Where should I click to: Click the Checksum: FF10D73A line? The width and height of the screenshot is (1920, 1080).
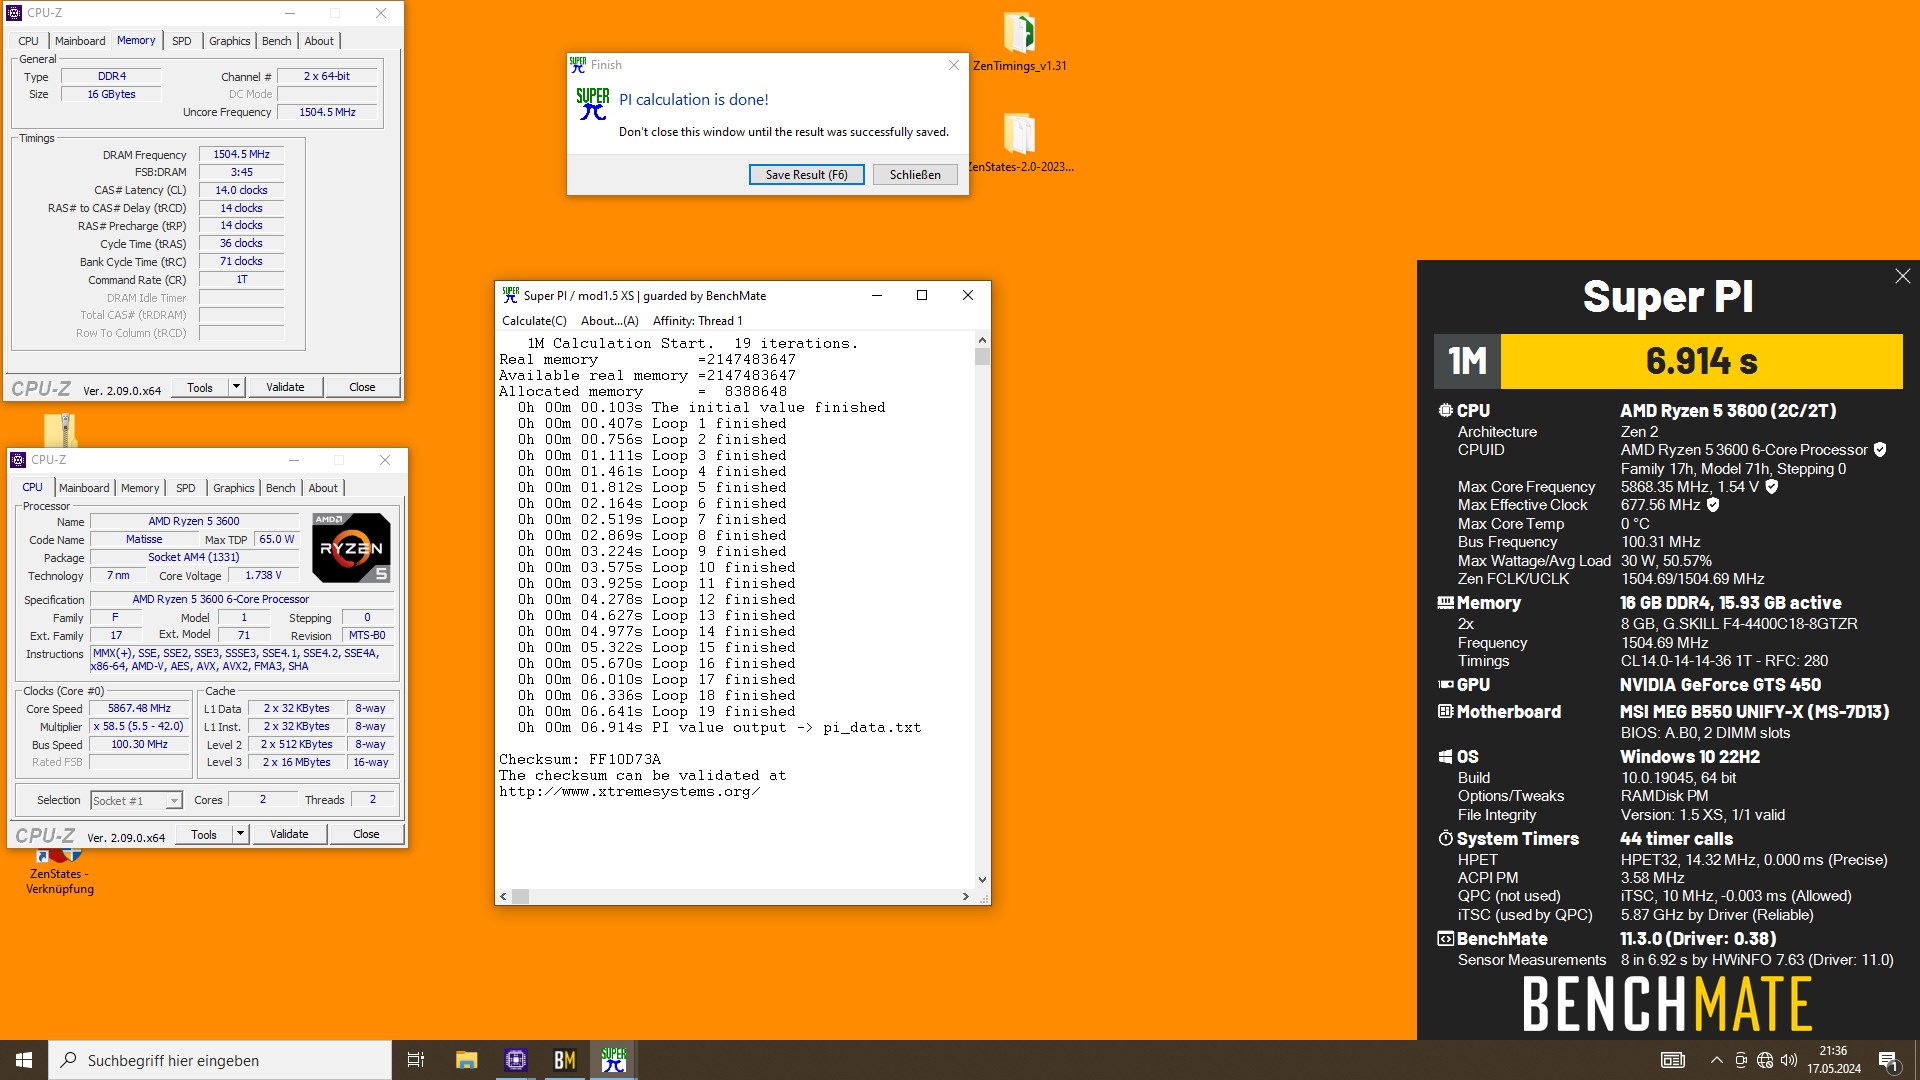pos(580,760)
